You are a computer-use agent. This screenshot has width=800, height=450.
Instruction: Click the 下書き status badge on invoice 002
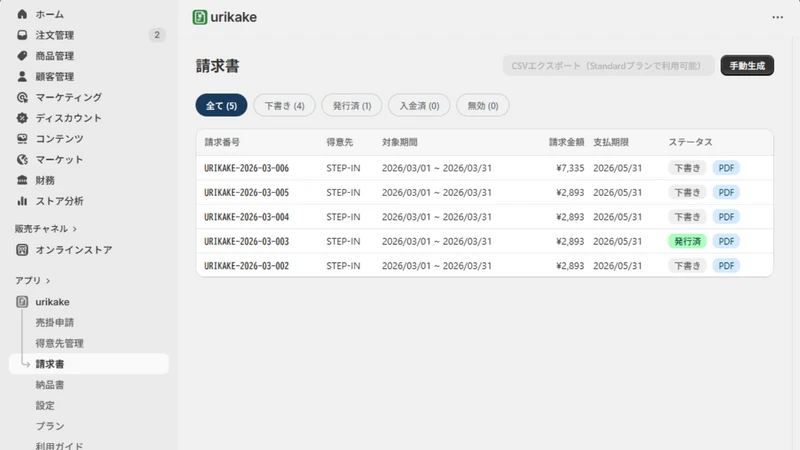687,266
